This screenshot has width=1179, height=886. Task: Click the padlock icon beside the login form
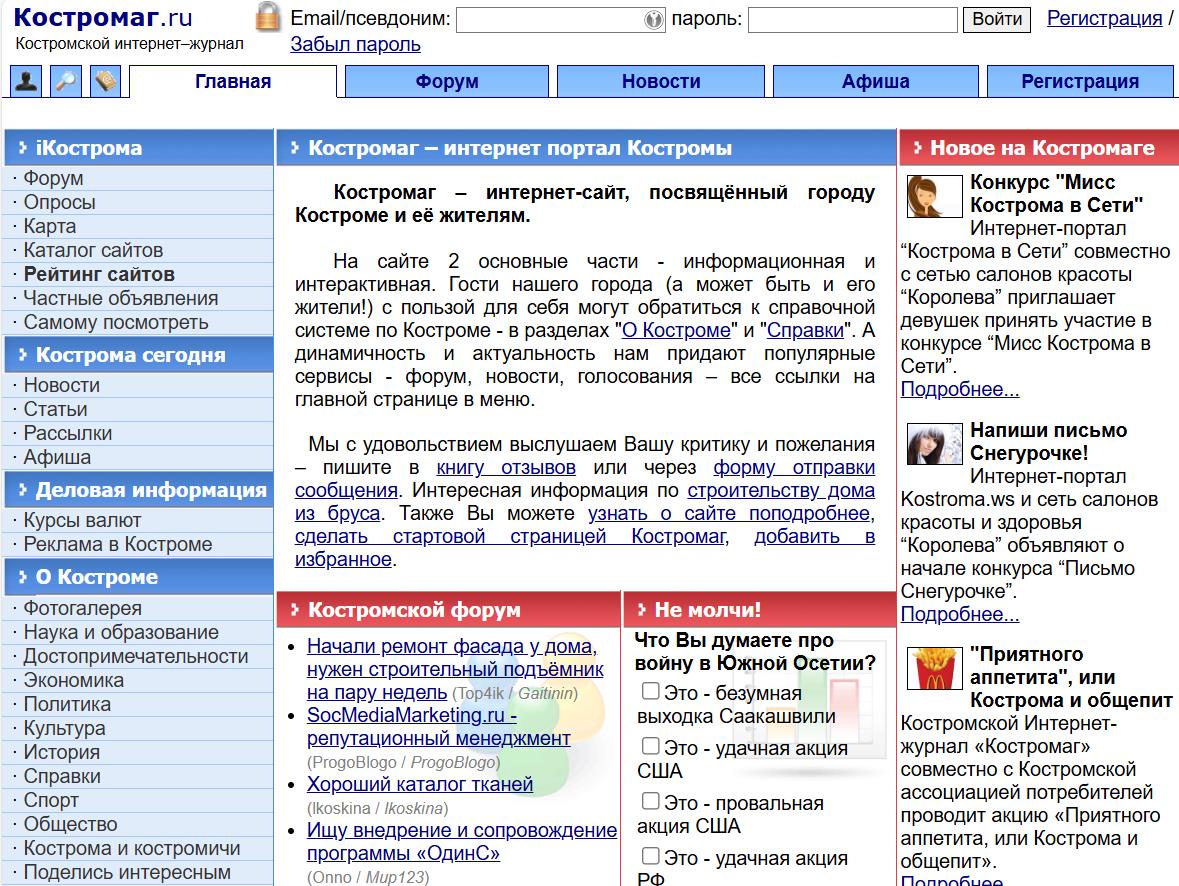click(x=266, y=19)
